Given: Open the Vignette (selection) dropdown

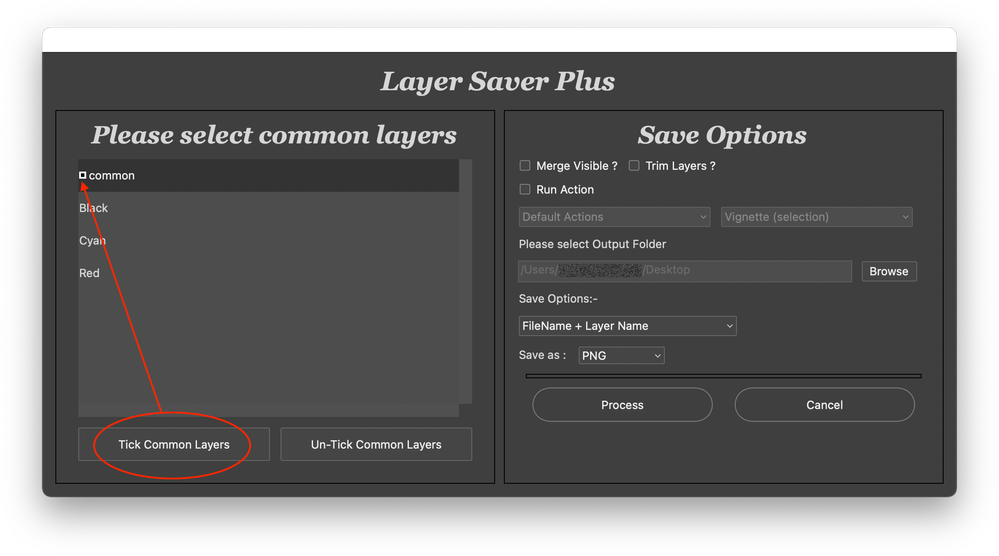Looking at the screenshot, I should 817,217.
